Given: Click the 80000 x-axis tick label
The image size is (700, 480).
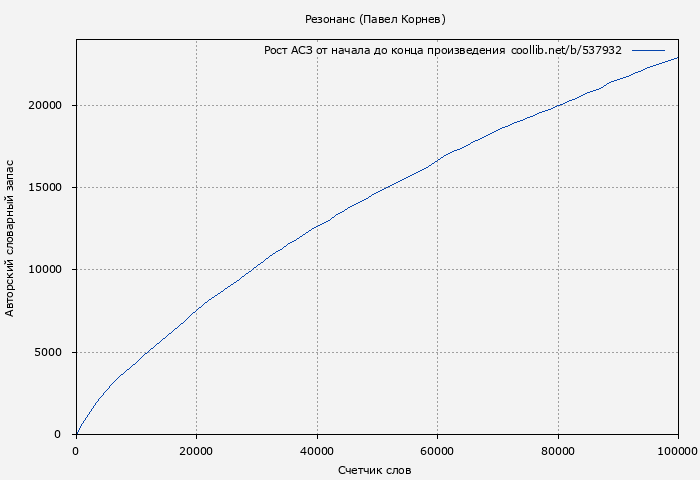Looking at the screenshot, I should click(x=558, y=451).
